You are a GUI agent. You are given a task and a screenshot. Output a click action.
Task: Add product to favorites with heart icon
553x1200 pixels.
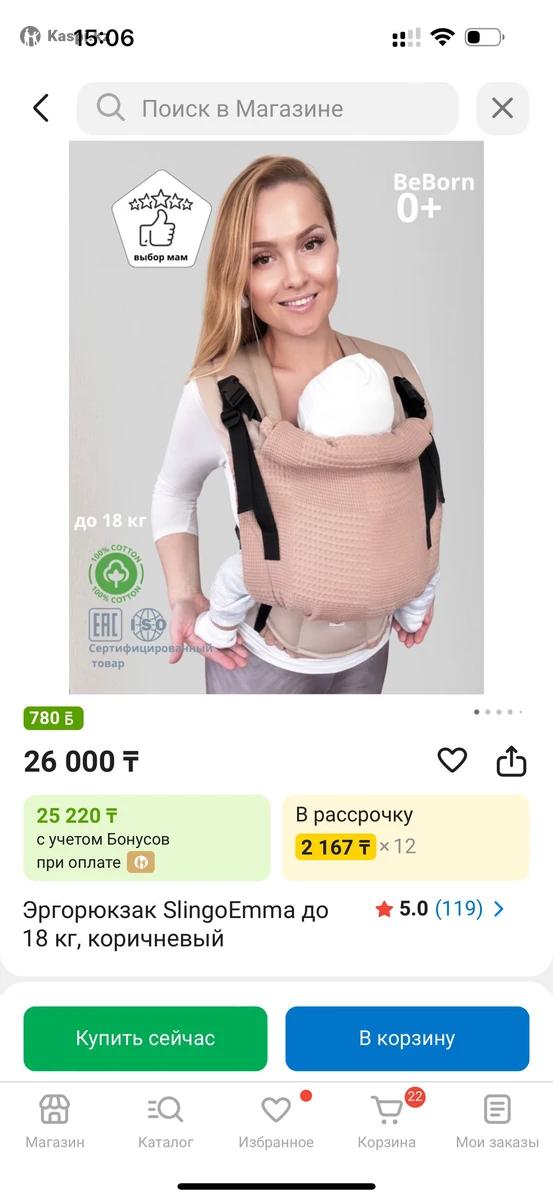(x=452, y=761)
